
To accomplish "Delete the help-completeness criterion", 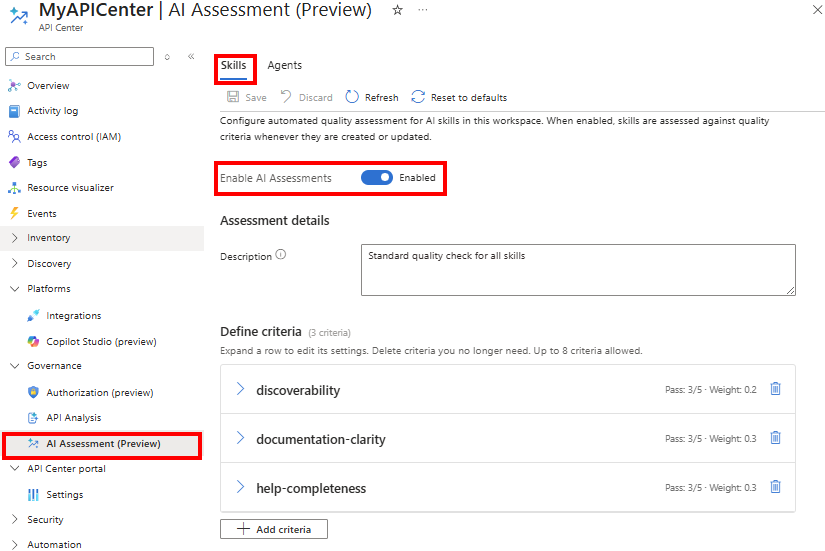I will [x=776, y=487].
